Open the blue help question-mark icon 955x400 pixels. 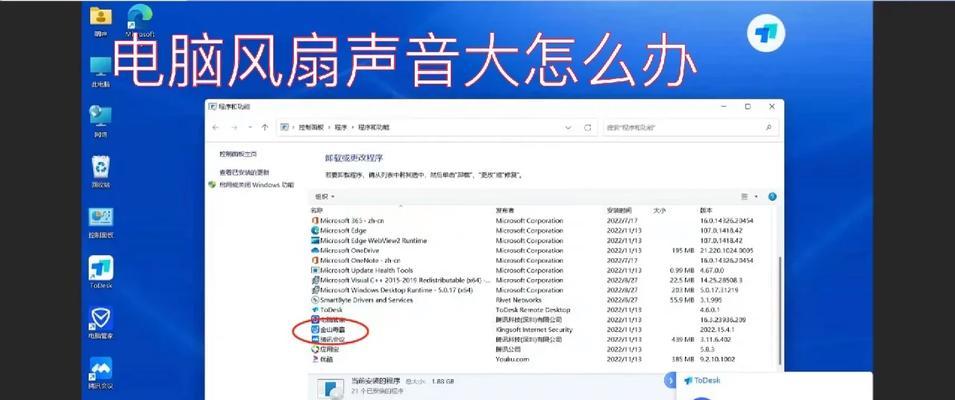(772, 197)
